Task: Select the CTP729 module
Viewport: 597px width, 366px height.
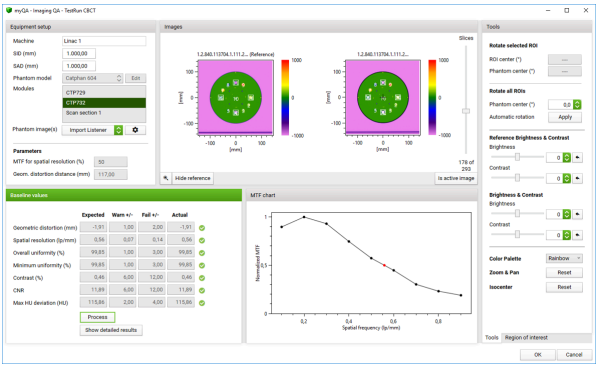Action: point(104,93)
